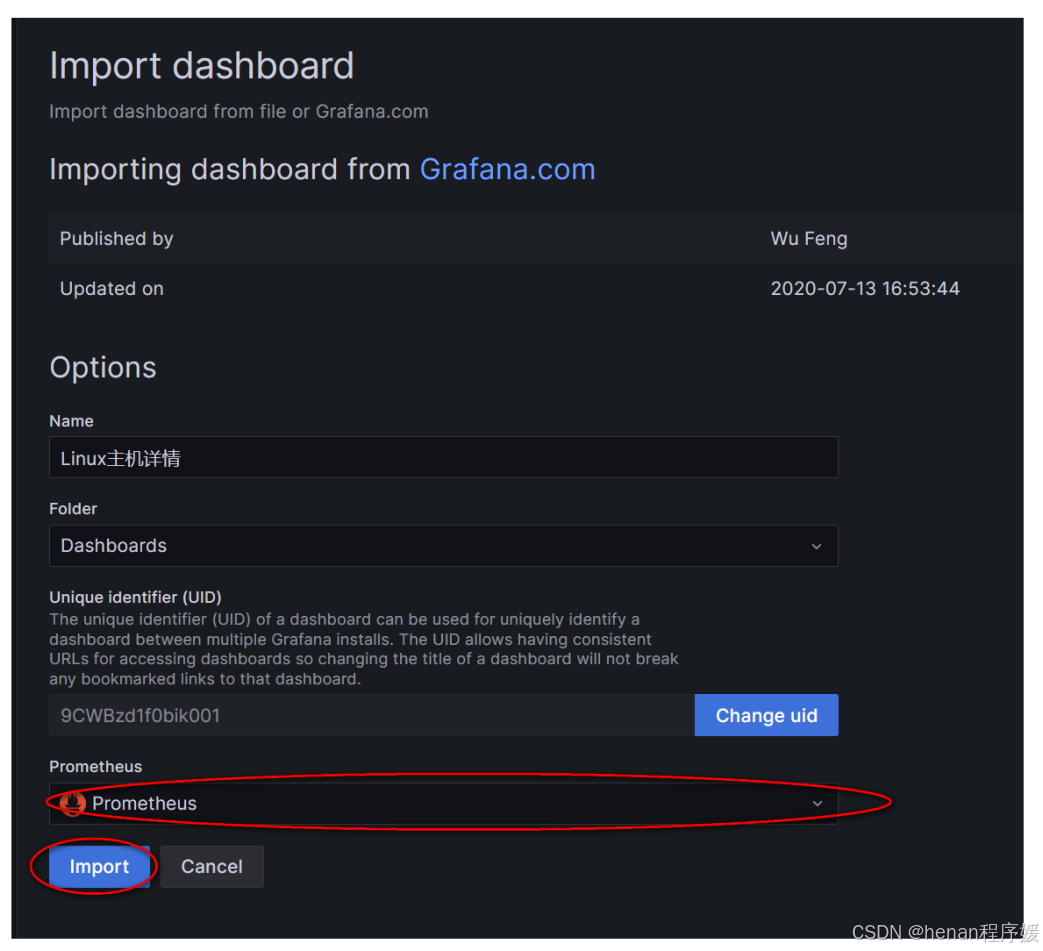Image resolution: width=1043 pixels, height=951 pixels.
Task: Expand the Folder dropdown chevron
Action: 816,546
